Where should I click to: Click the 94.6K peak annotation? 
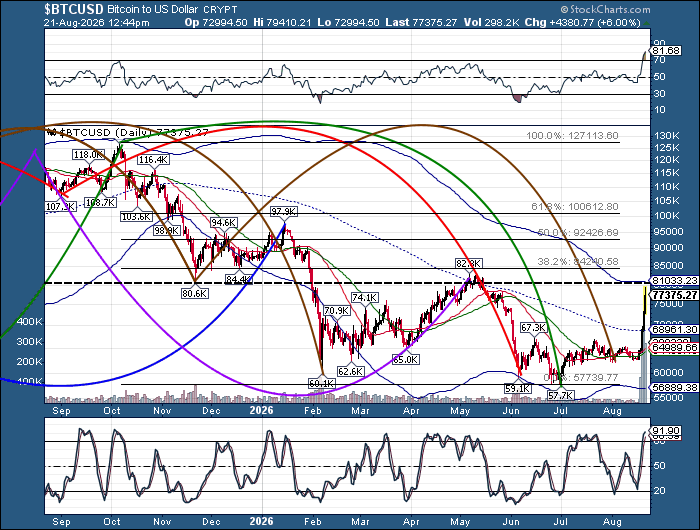225,222
